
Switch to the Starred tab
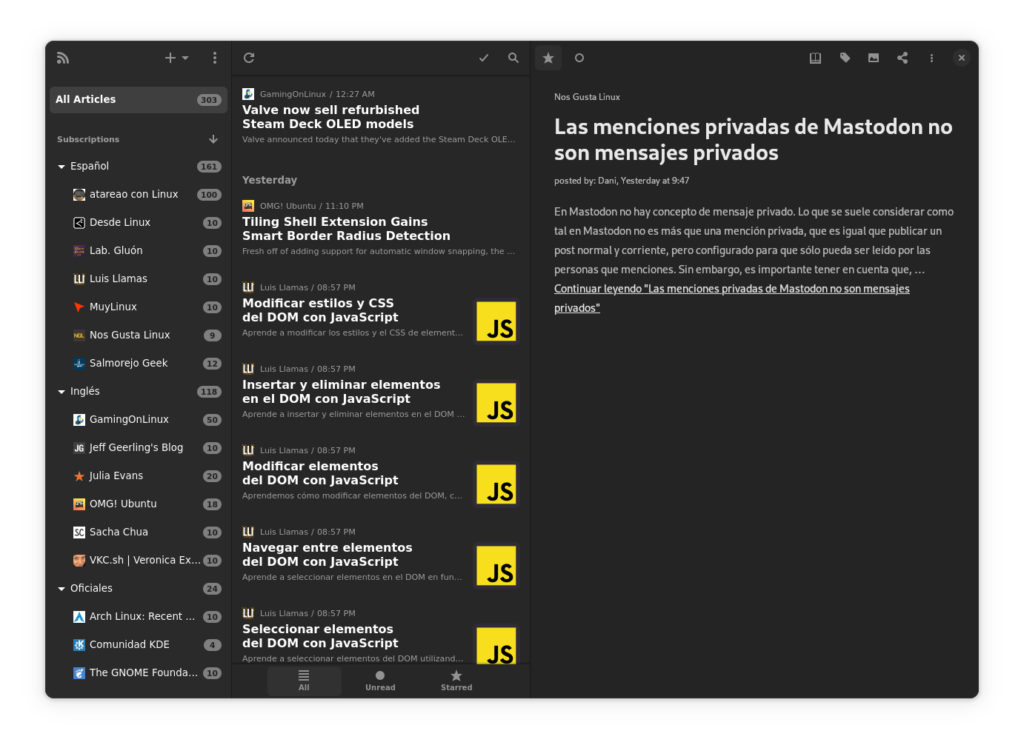pos(456,679)
